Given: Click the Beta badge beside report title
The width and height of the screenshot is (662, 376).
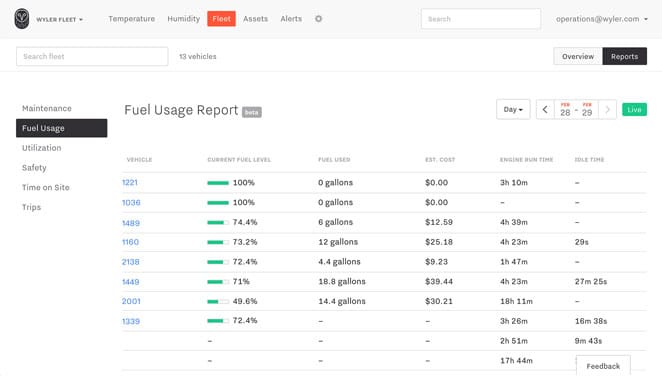Looking at the screenshot, I should point(252,112).
